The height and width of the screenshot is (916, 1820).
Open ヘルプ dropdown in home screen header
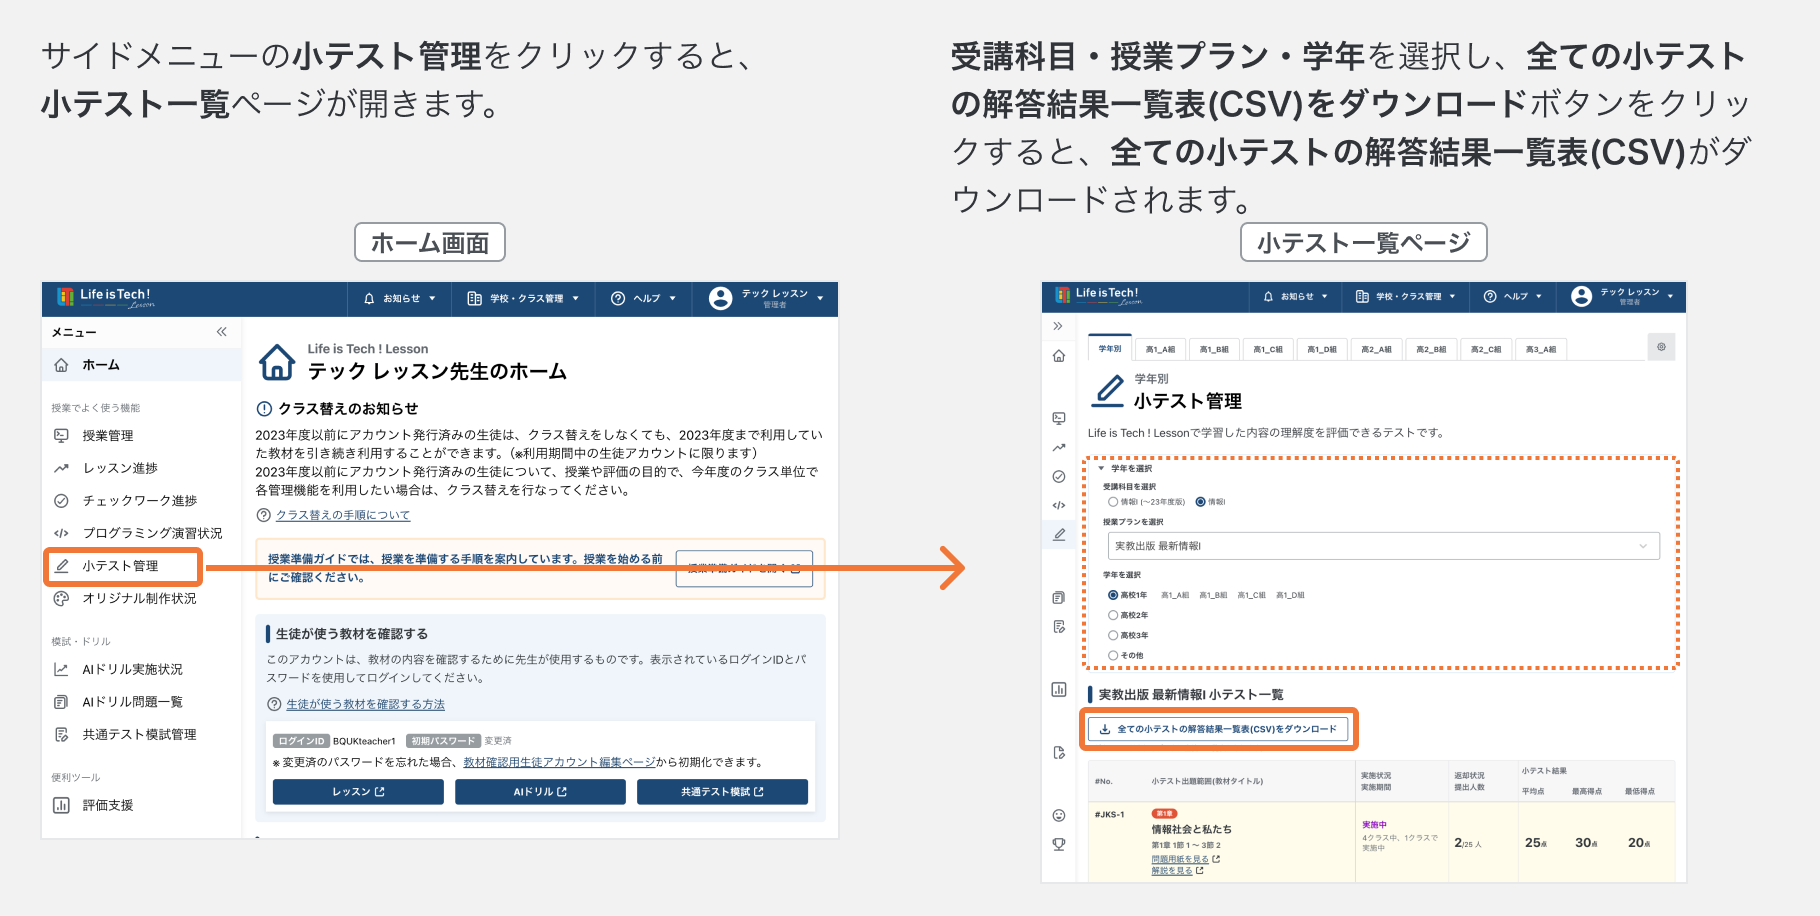[644, 298]
